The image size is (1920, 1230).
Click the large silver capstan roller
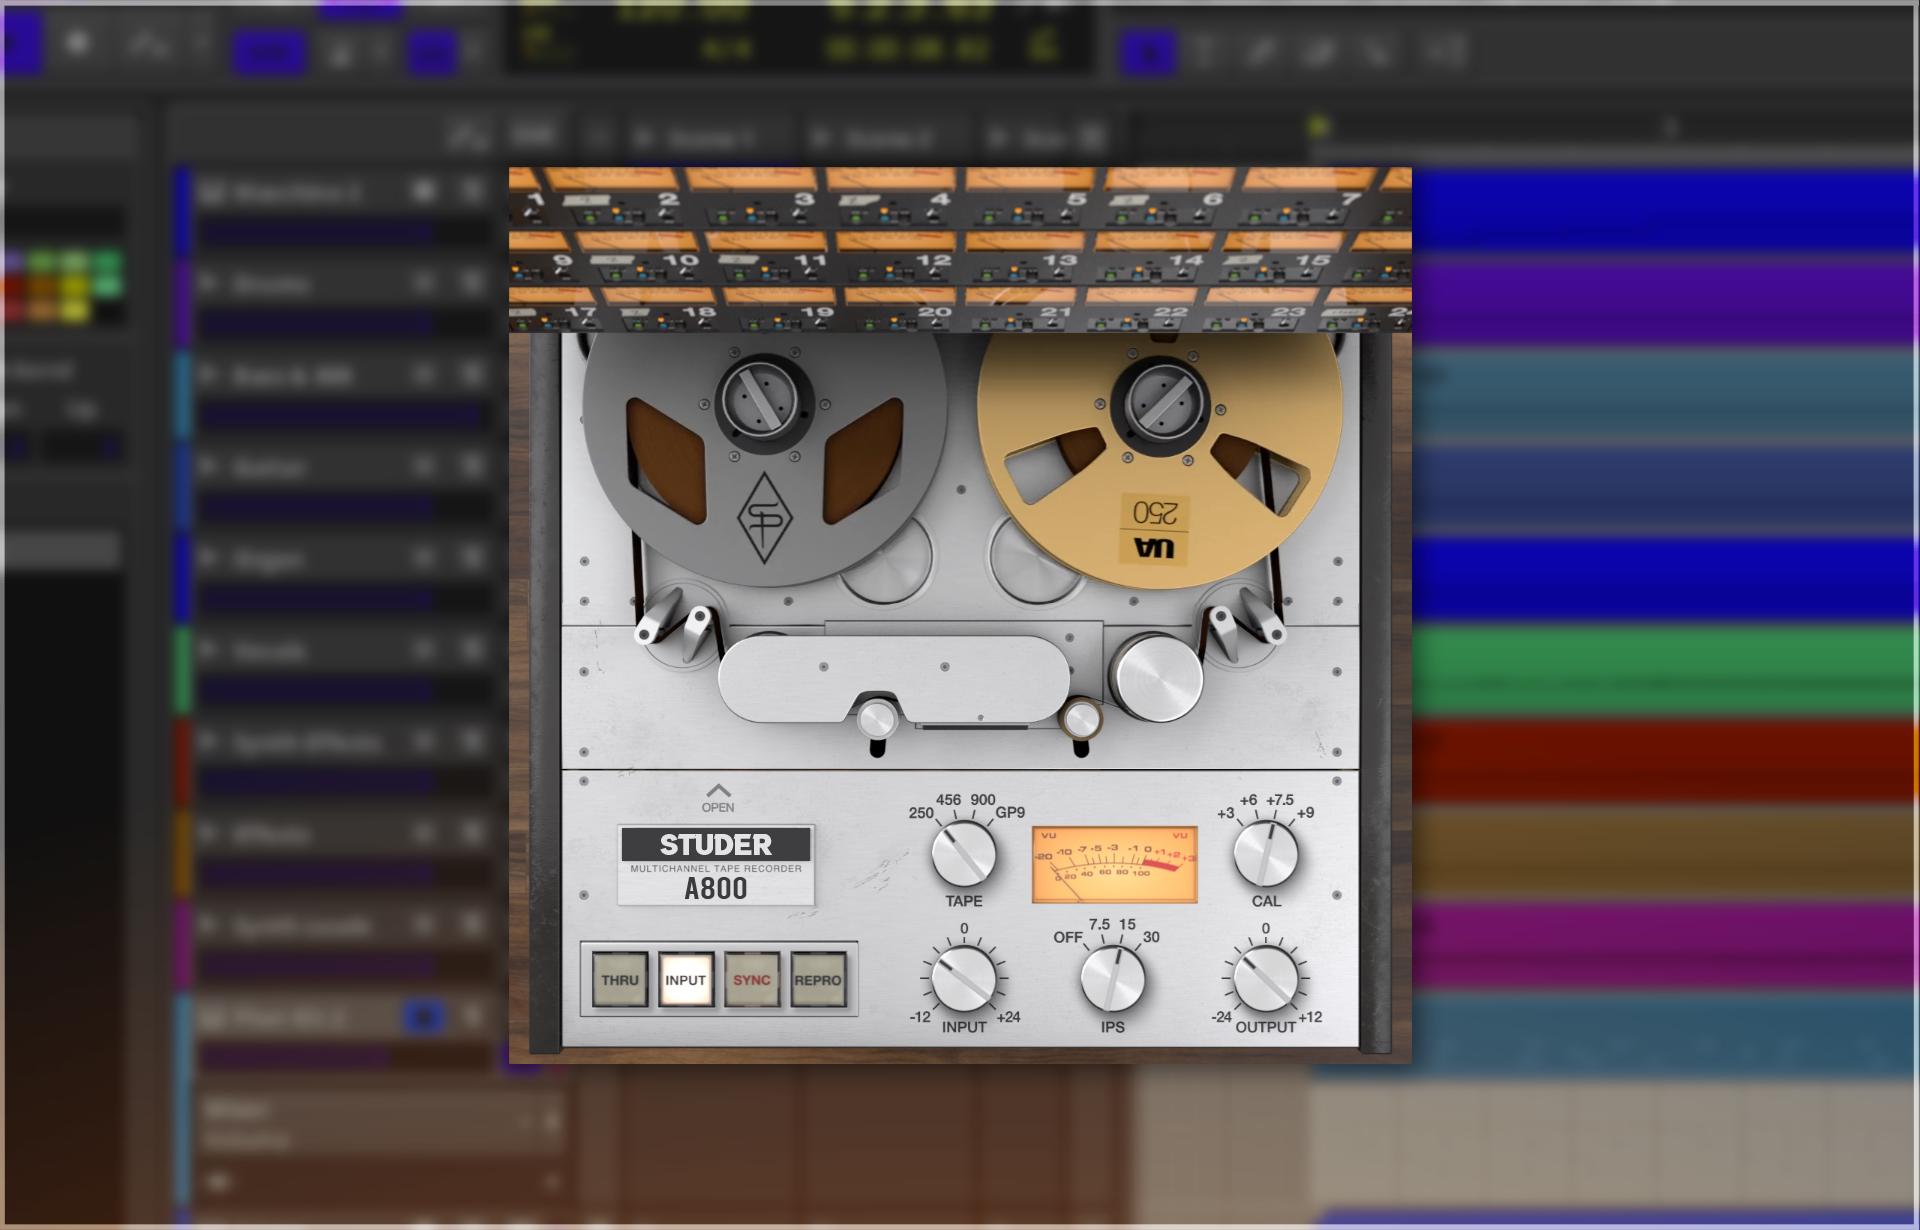pyautogui.click(x=1158, y=678)
